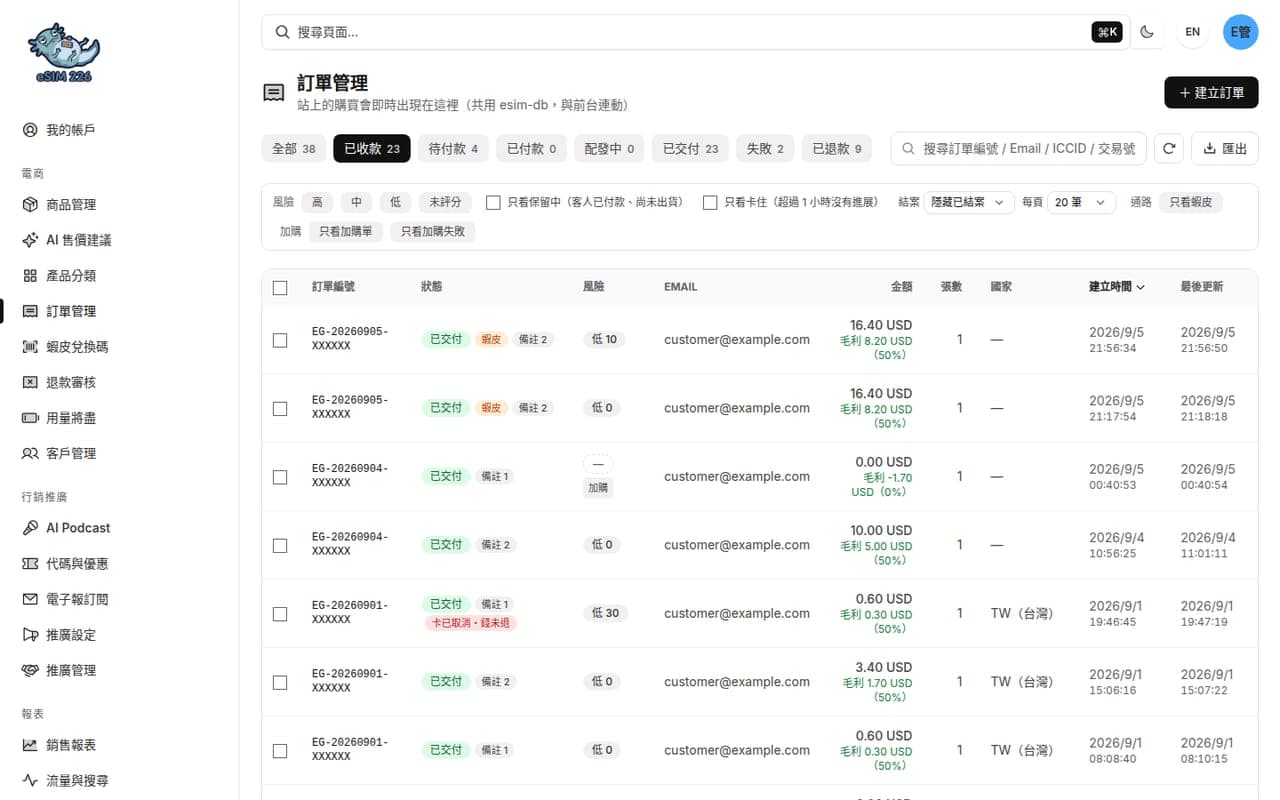Click 流量與搜尋 activity icon
The image size is (1280, 800).
pos(30,781)
